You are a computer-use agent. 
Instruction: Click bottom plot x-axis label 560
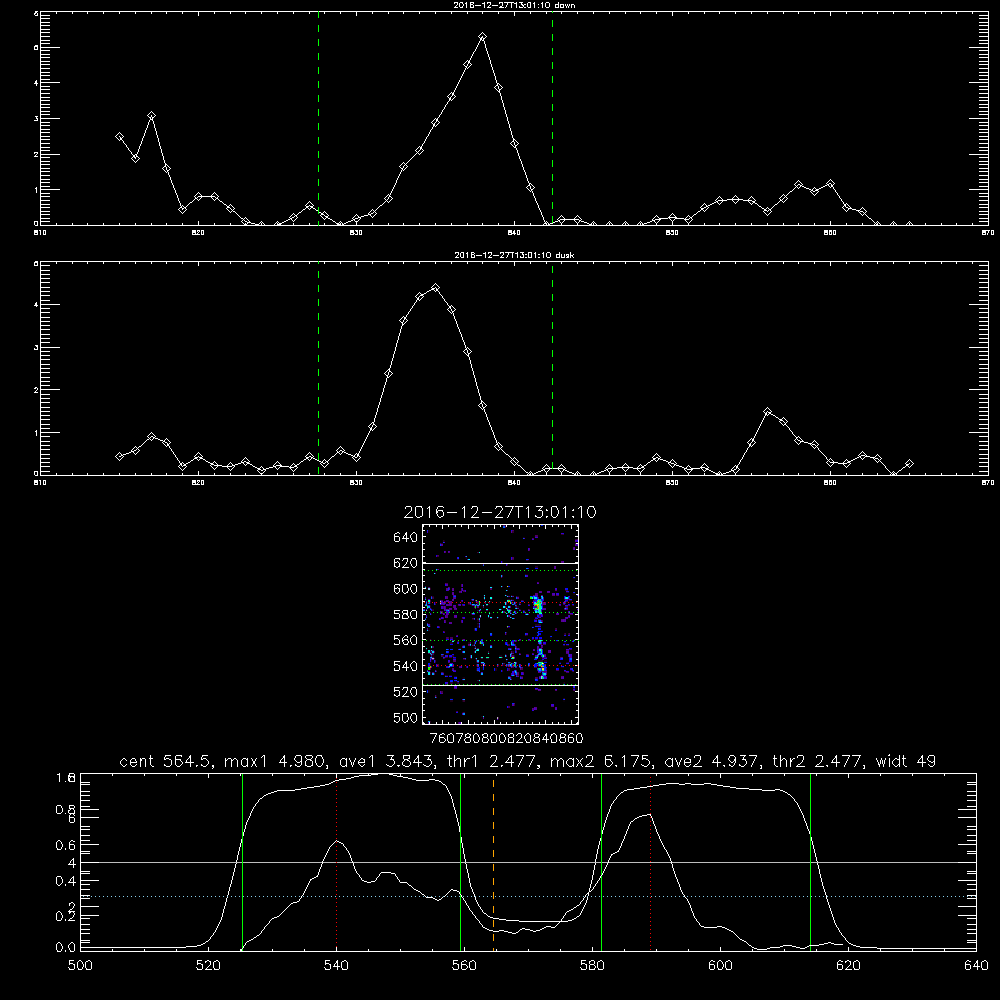(x=464, y=966)
